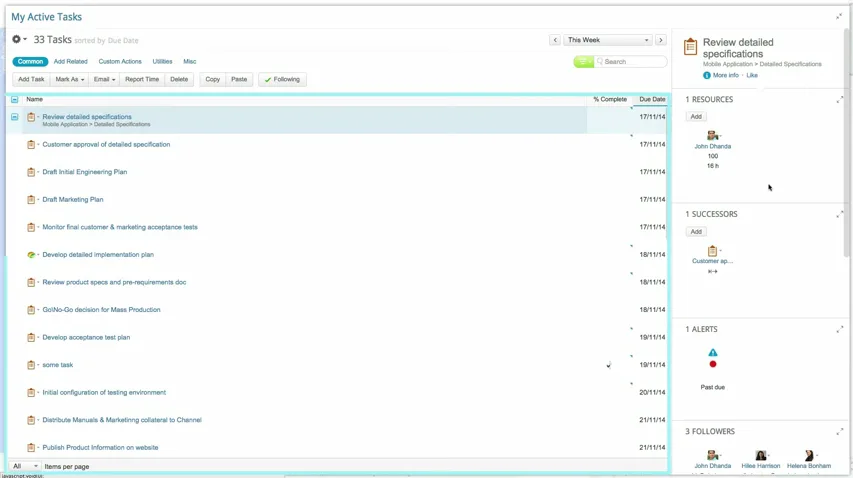
Task: Click the Delete button
Action: pos(179,79)
